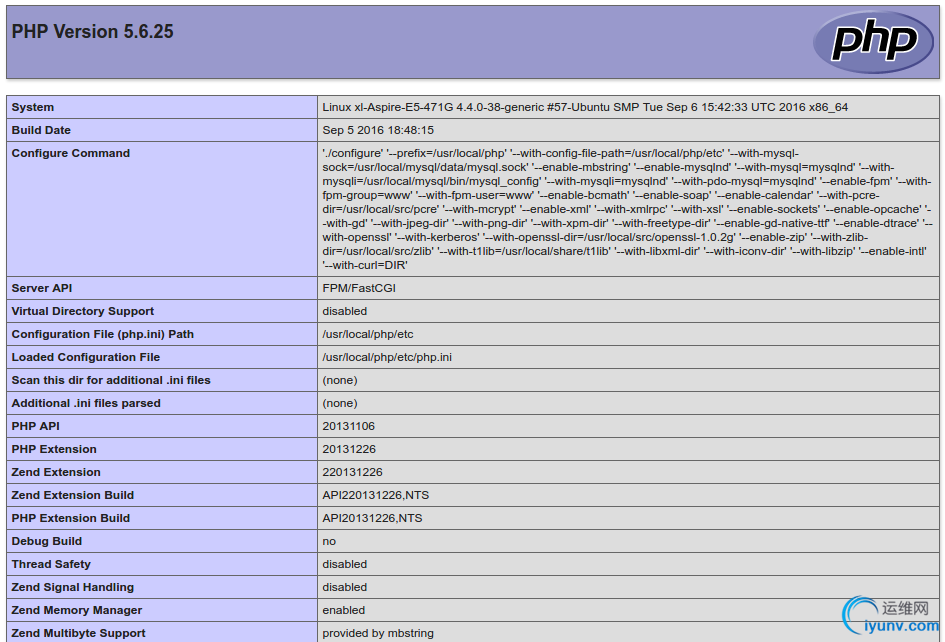The width and height of the screenshot is (945, 642).
Task: Select the "Loaded Configuration File" label
Action: [x=86, y=357]
